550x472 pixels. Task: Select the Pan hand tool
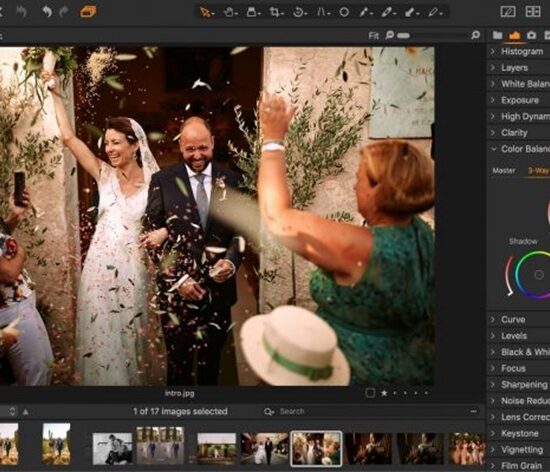pos(229,12)
